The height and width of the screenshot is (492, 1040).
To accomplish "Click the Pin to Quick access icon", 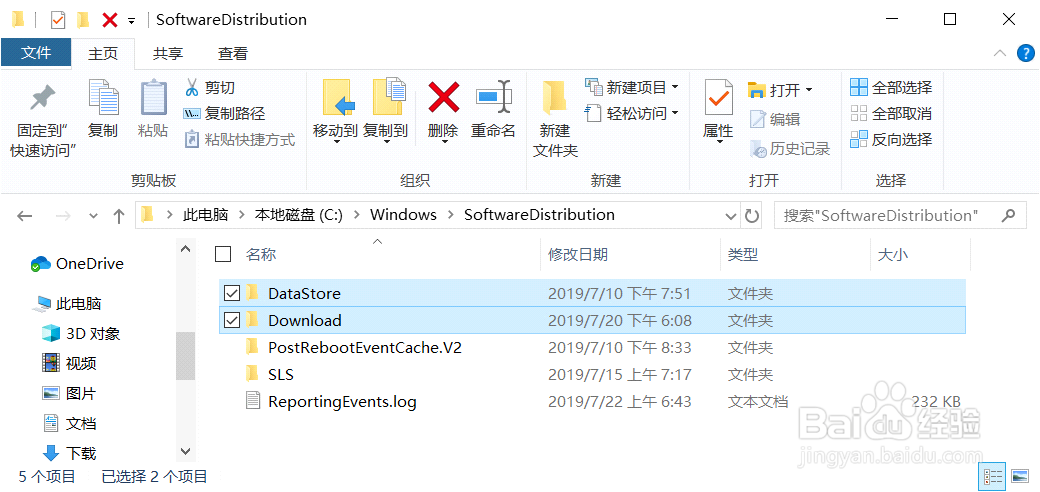I will click(x=43, y=99).
